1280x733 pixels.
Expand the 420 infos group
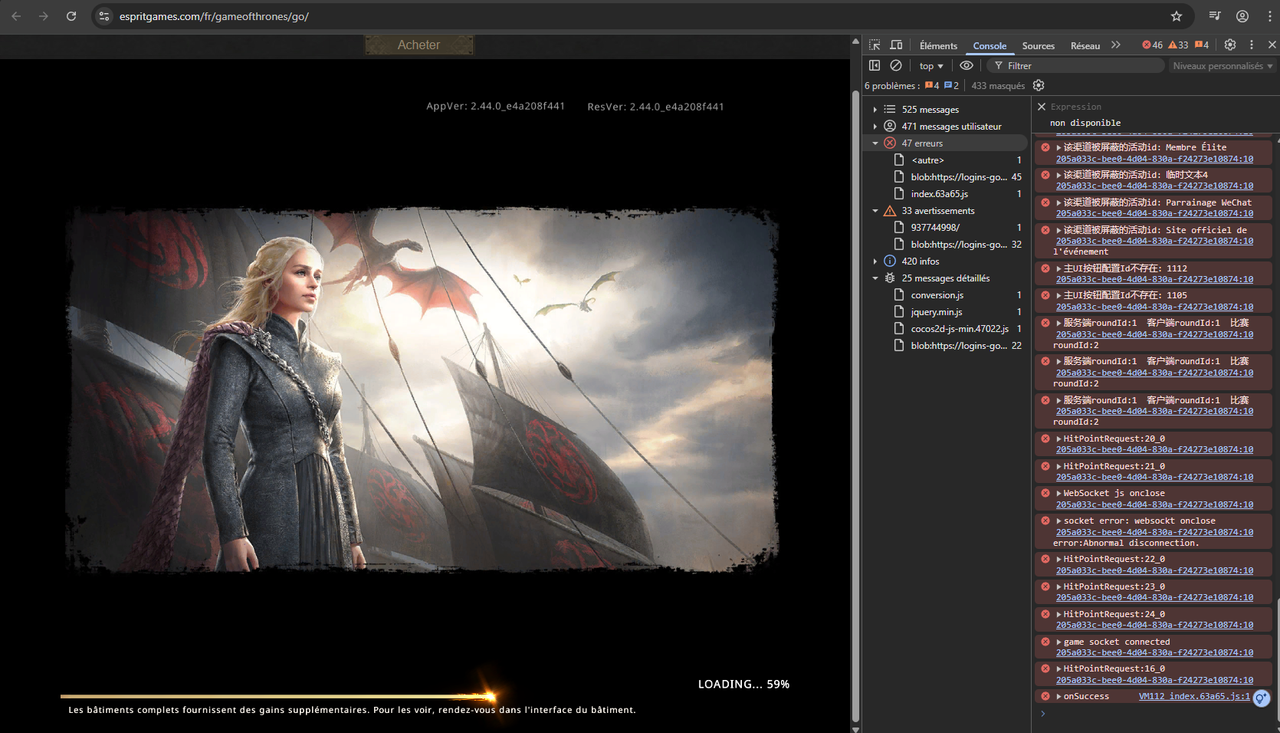[876, 261]
